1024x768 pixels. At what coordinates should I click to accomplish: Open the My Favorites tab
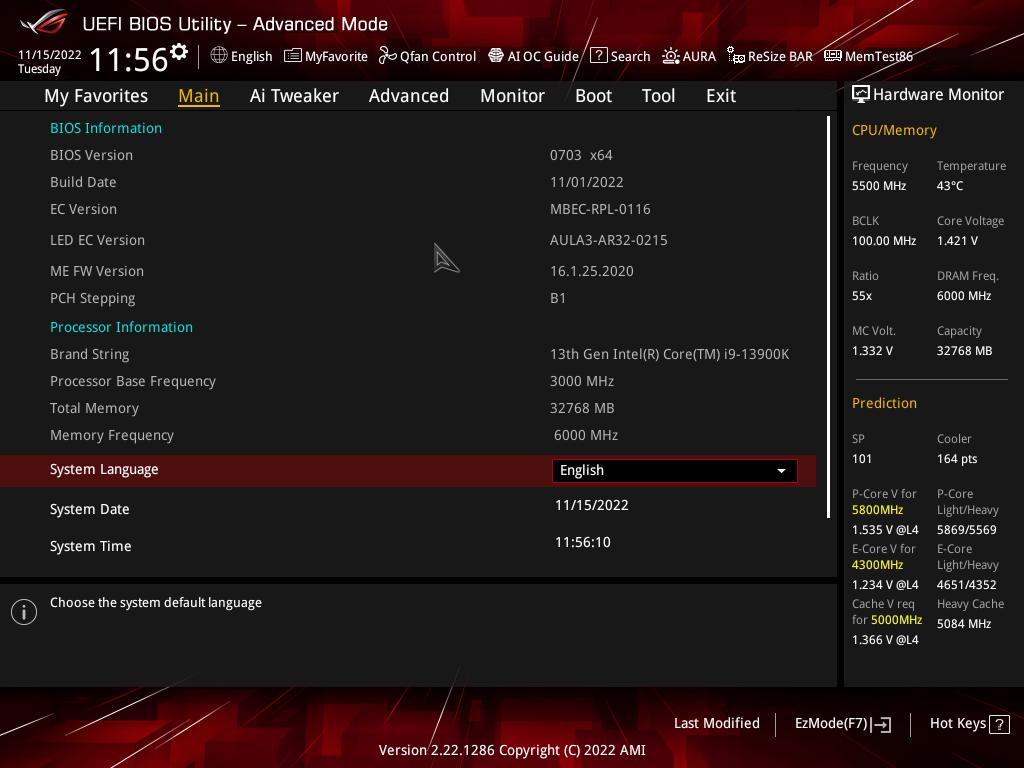tap(96, 96)
